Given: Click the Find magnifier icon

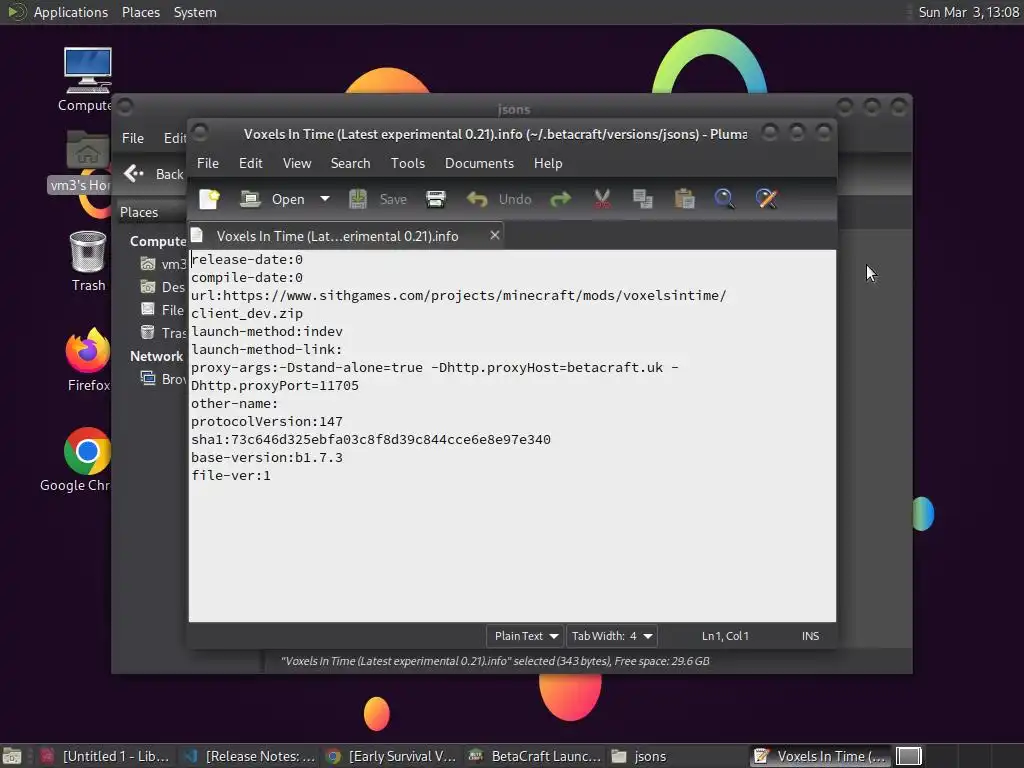Looking at the screenshot, I should click(x=724, y=199).
